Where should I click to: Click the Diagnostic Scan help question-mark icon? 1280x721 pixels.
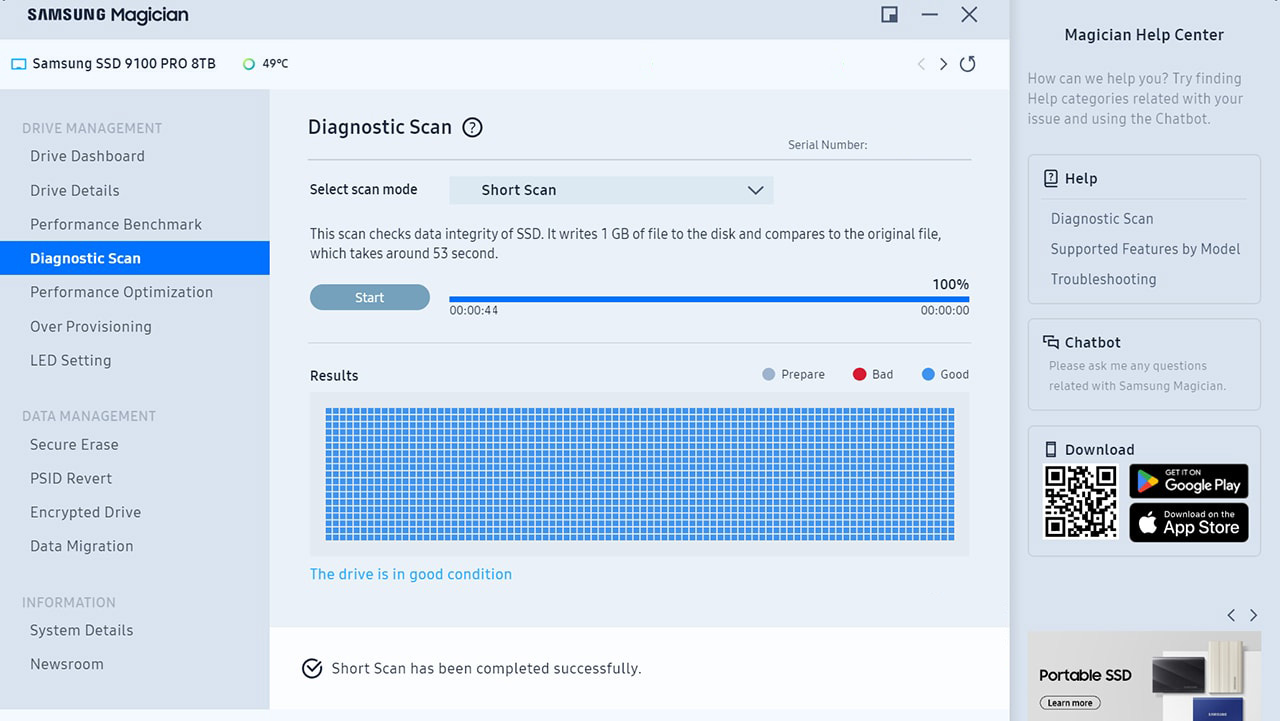[x=473, y=128]
